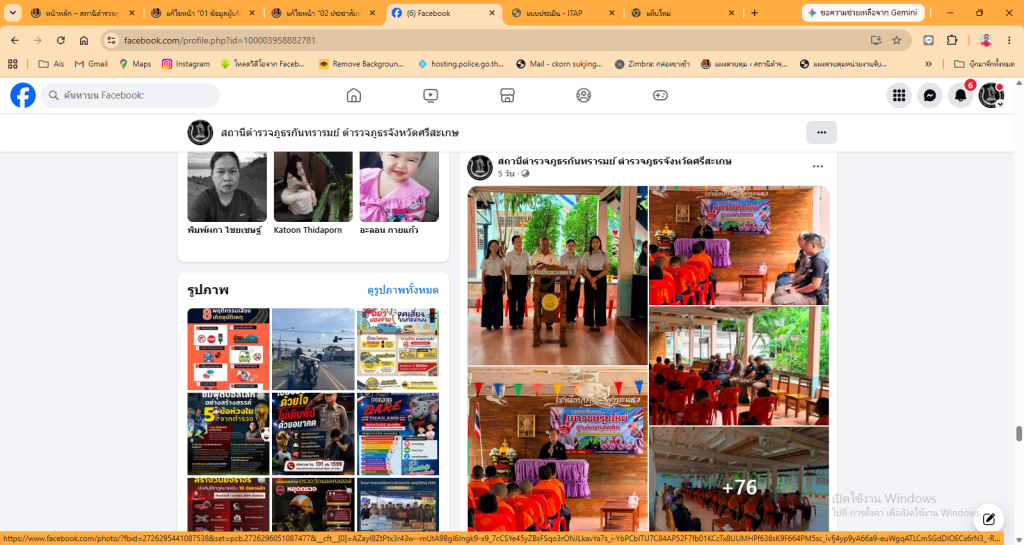The image size is (1024, 545).
Task: Reload the page
Action: pyautogui.click(x=61, y=40)
